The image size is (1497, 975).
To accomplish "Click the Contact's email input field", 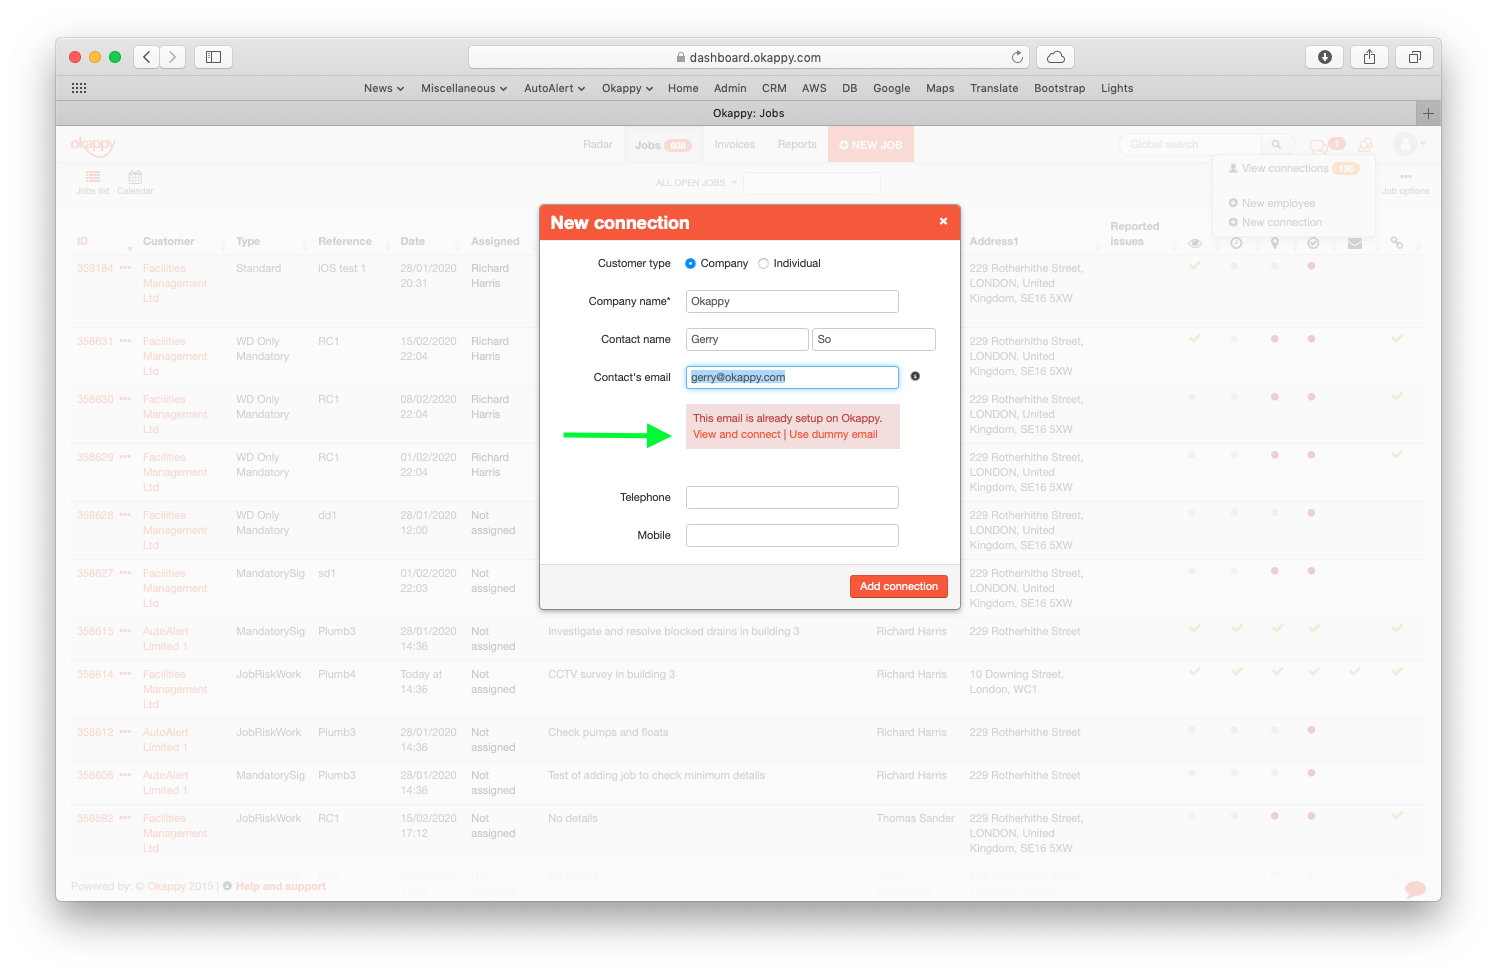I will point(792,377).
